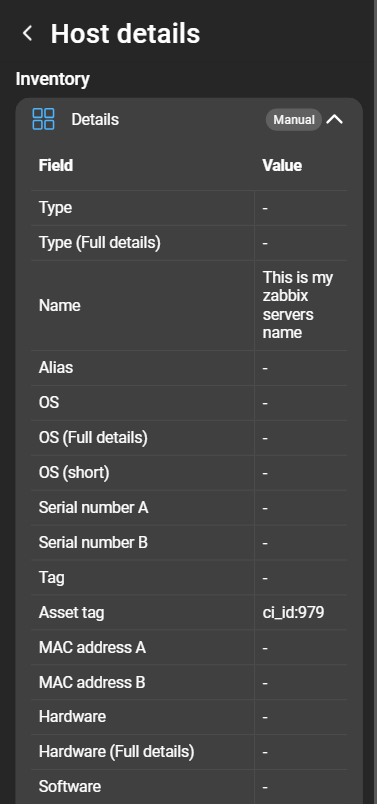Select the Hardware field label
The image size is (377, 804).
pos(72,716)
